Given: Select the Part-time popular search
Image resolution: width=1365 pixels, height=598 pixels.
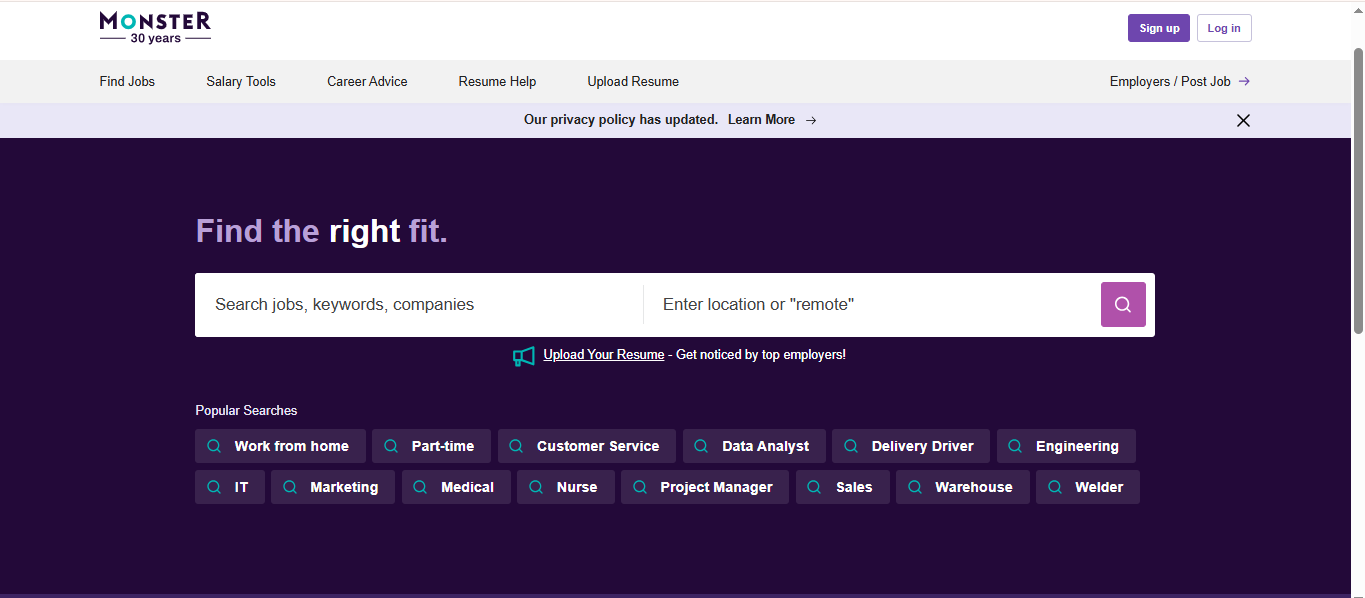Looking at the screenshot, I should pyautogui.click(x=431, y=446).
